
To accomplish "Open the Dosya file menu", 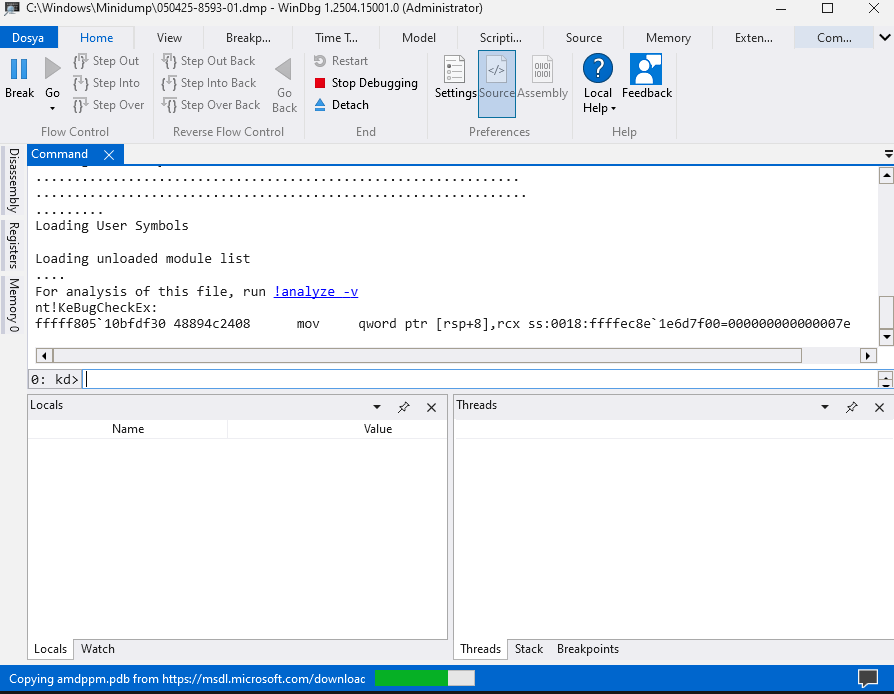I will (x=29, y=38).
